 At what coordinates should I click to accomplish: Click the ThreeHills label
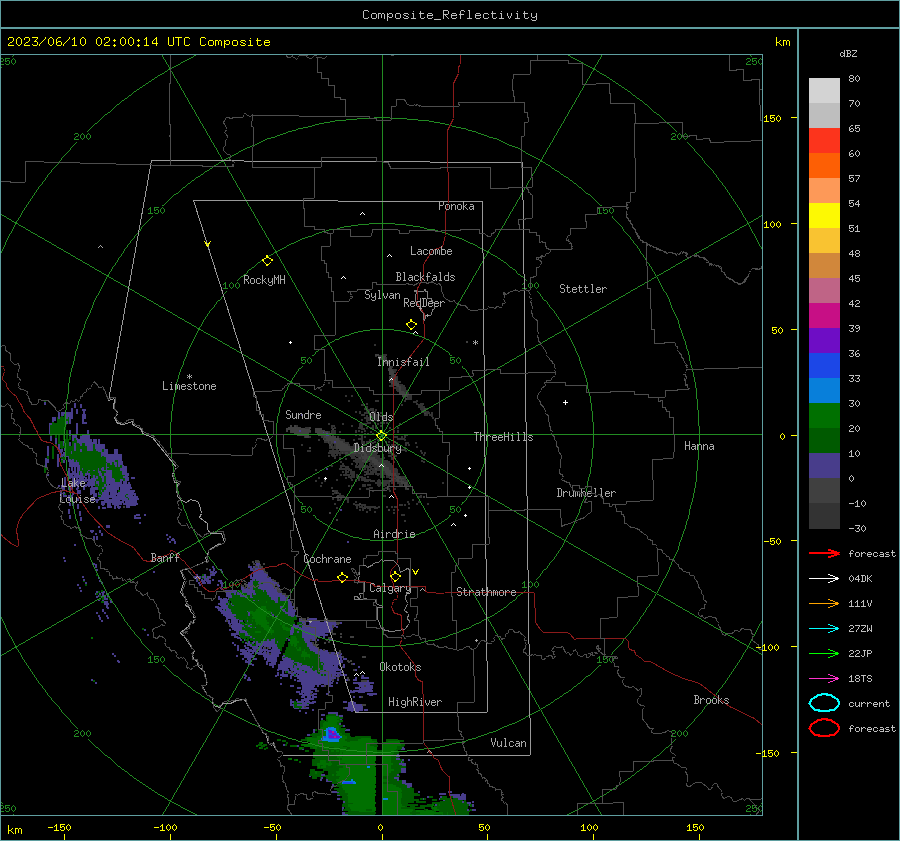coord(503,437)
